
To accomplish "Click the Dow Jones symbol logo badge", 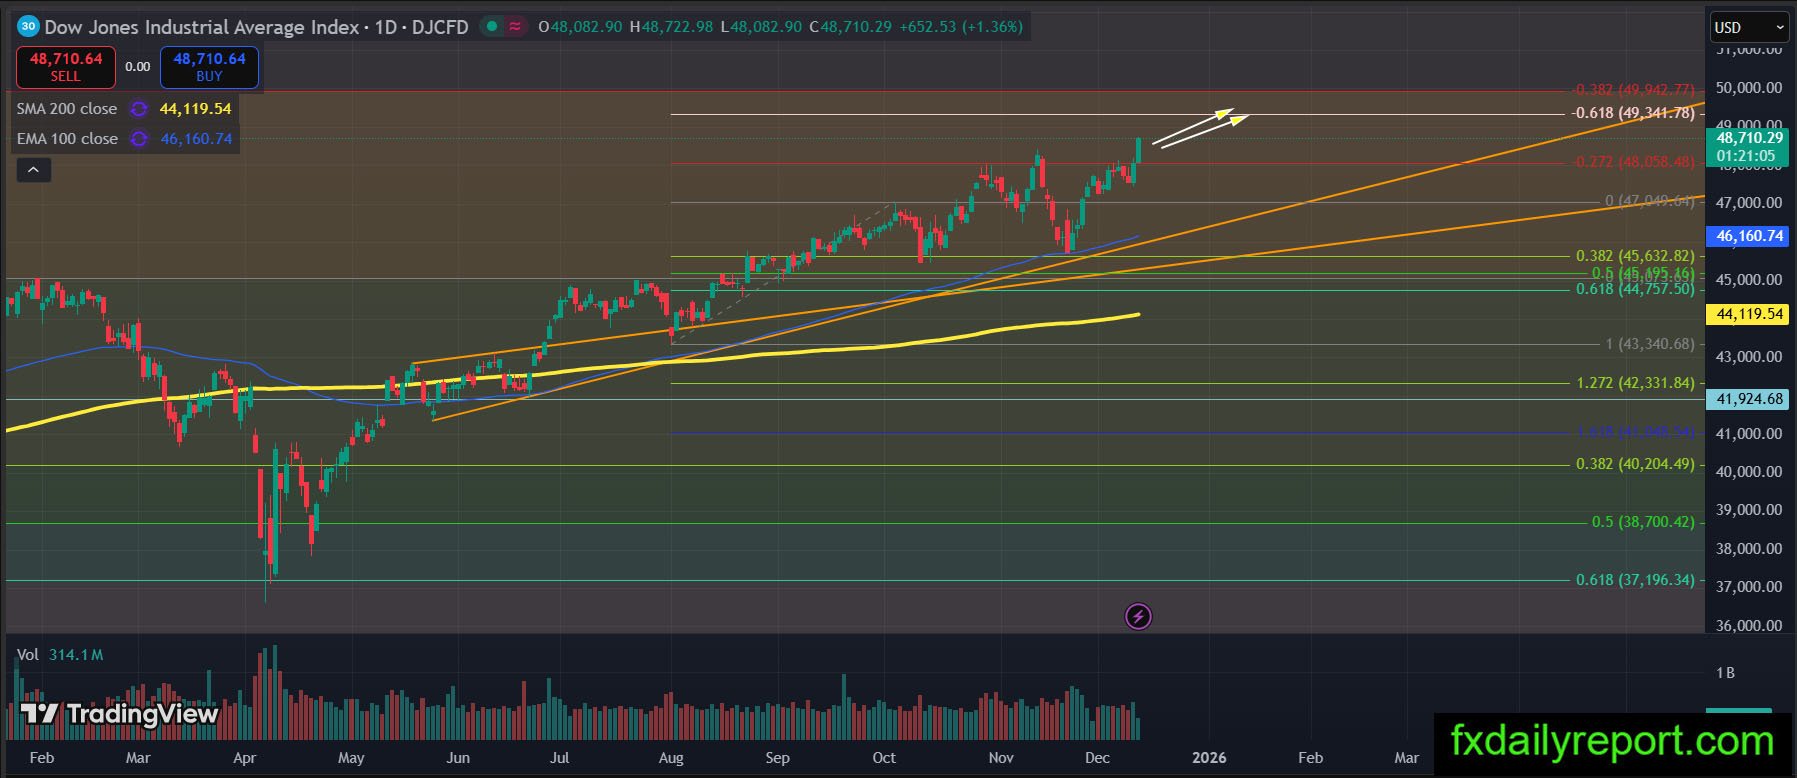I will click(28, 27).
